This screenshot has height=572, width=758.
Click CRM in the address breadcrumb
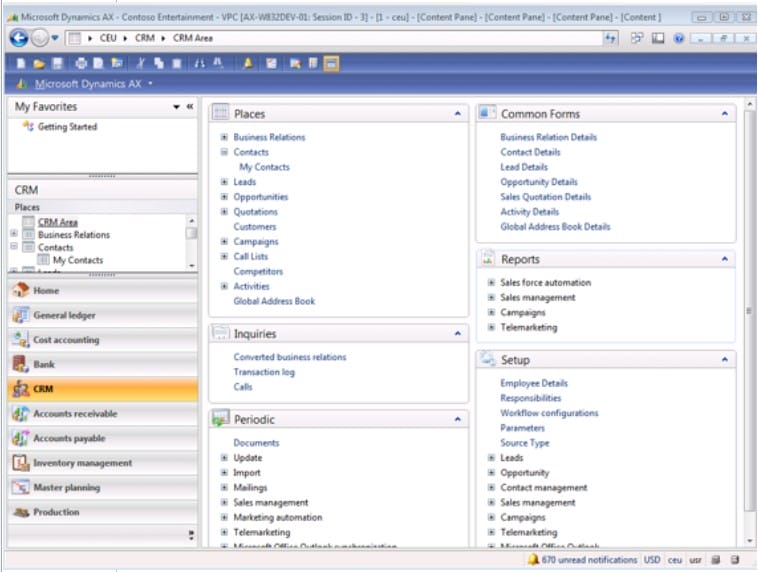click(x=145, y=38)
